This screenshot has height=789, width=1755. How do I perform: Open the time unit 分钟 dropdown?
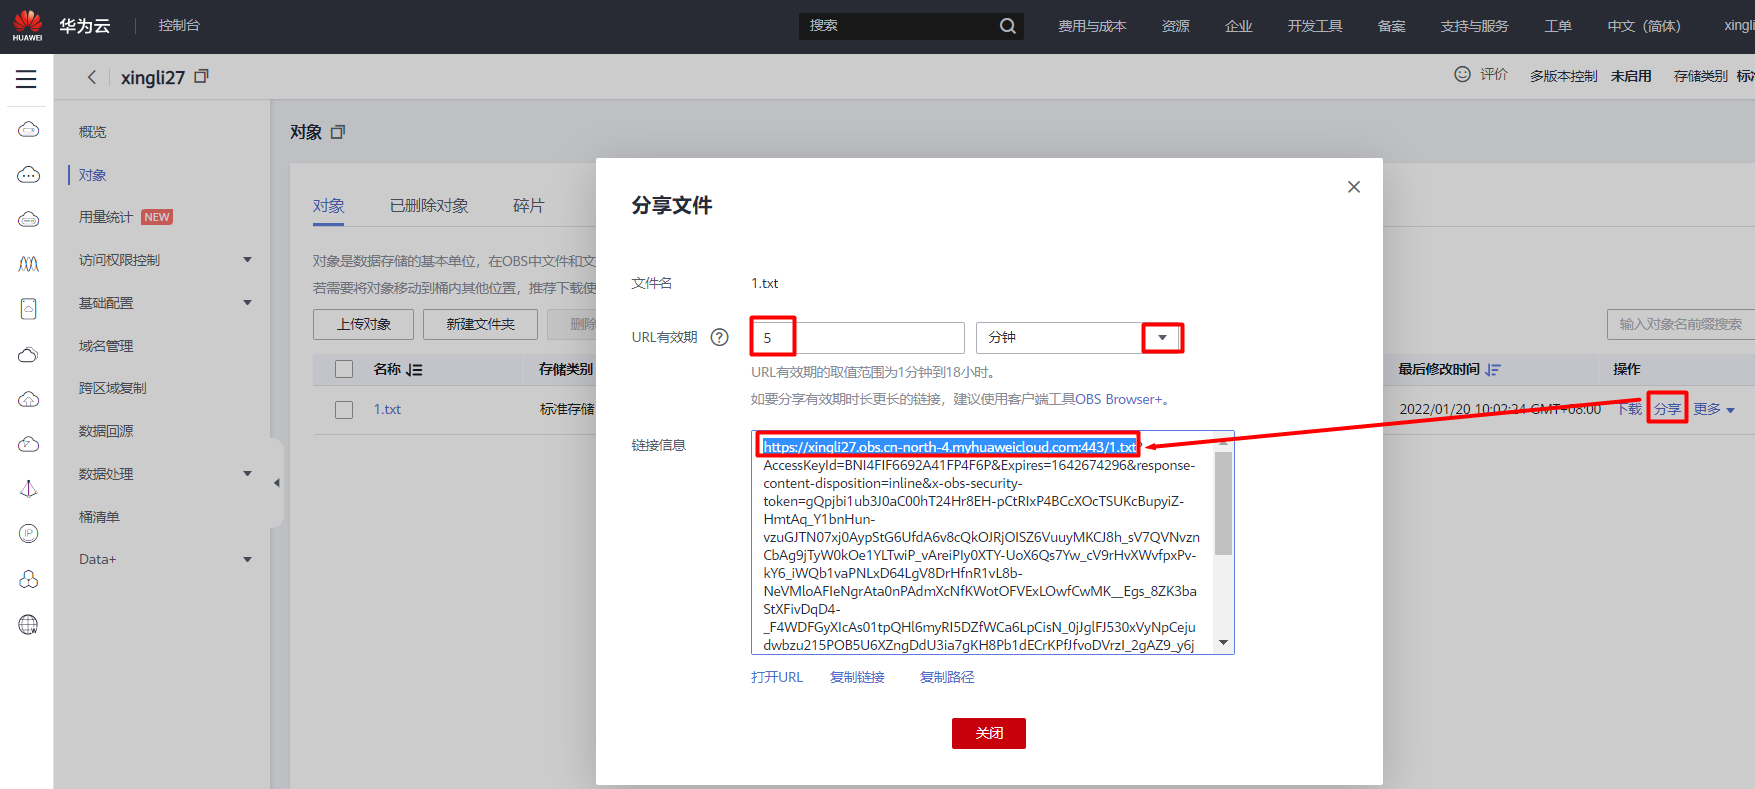click(1078, 338)
